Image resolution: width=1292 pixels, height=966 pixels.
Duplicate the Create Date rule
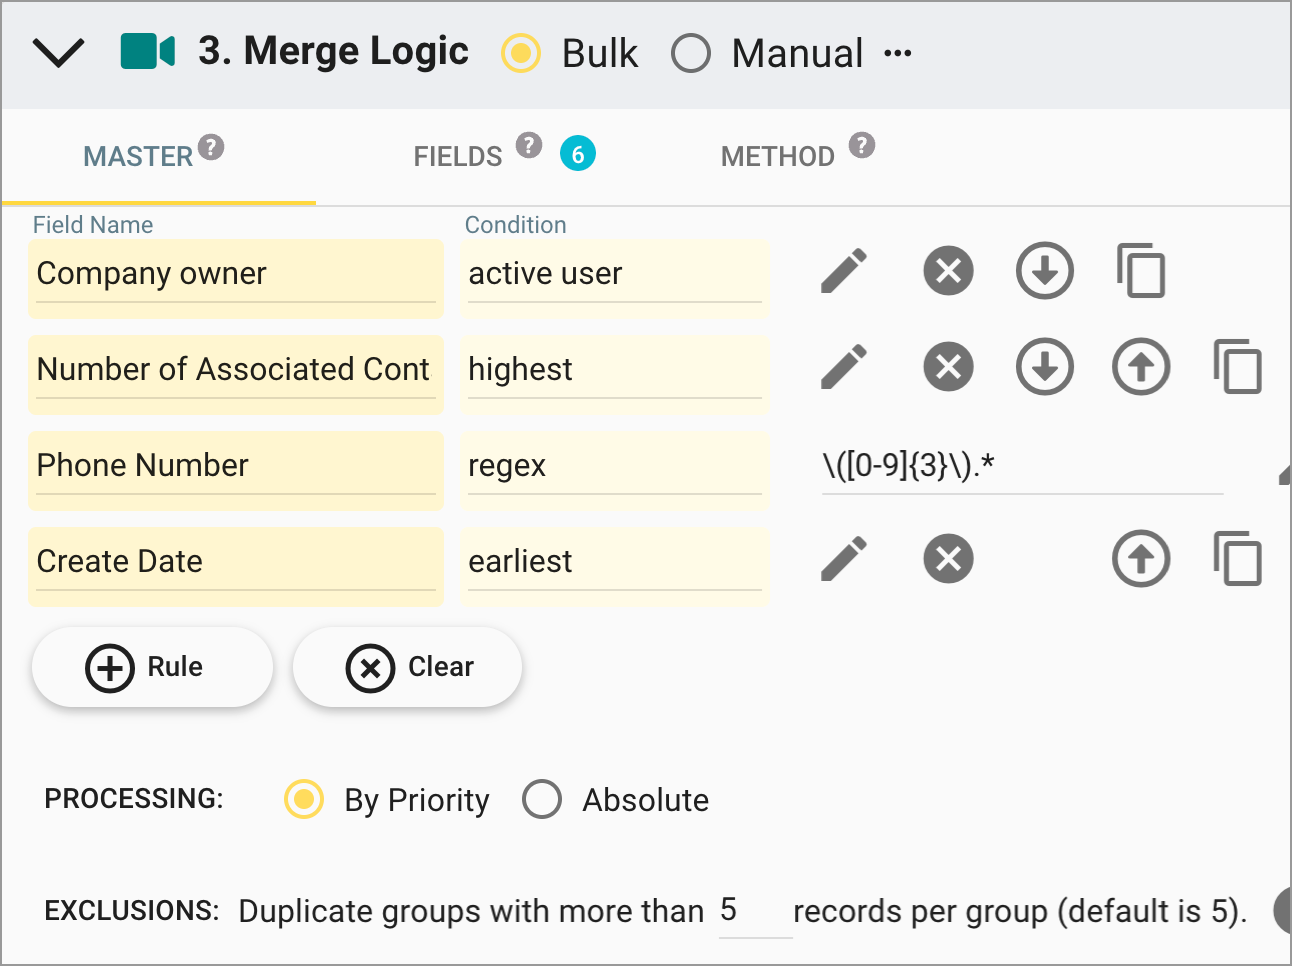pyautogui.click(x=1238, y=559)
